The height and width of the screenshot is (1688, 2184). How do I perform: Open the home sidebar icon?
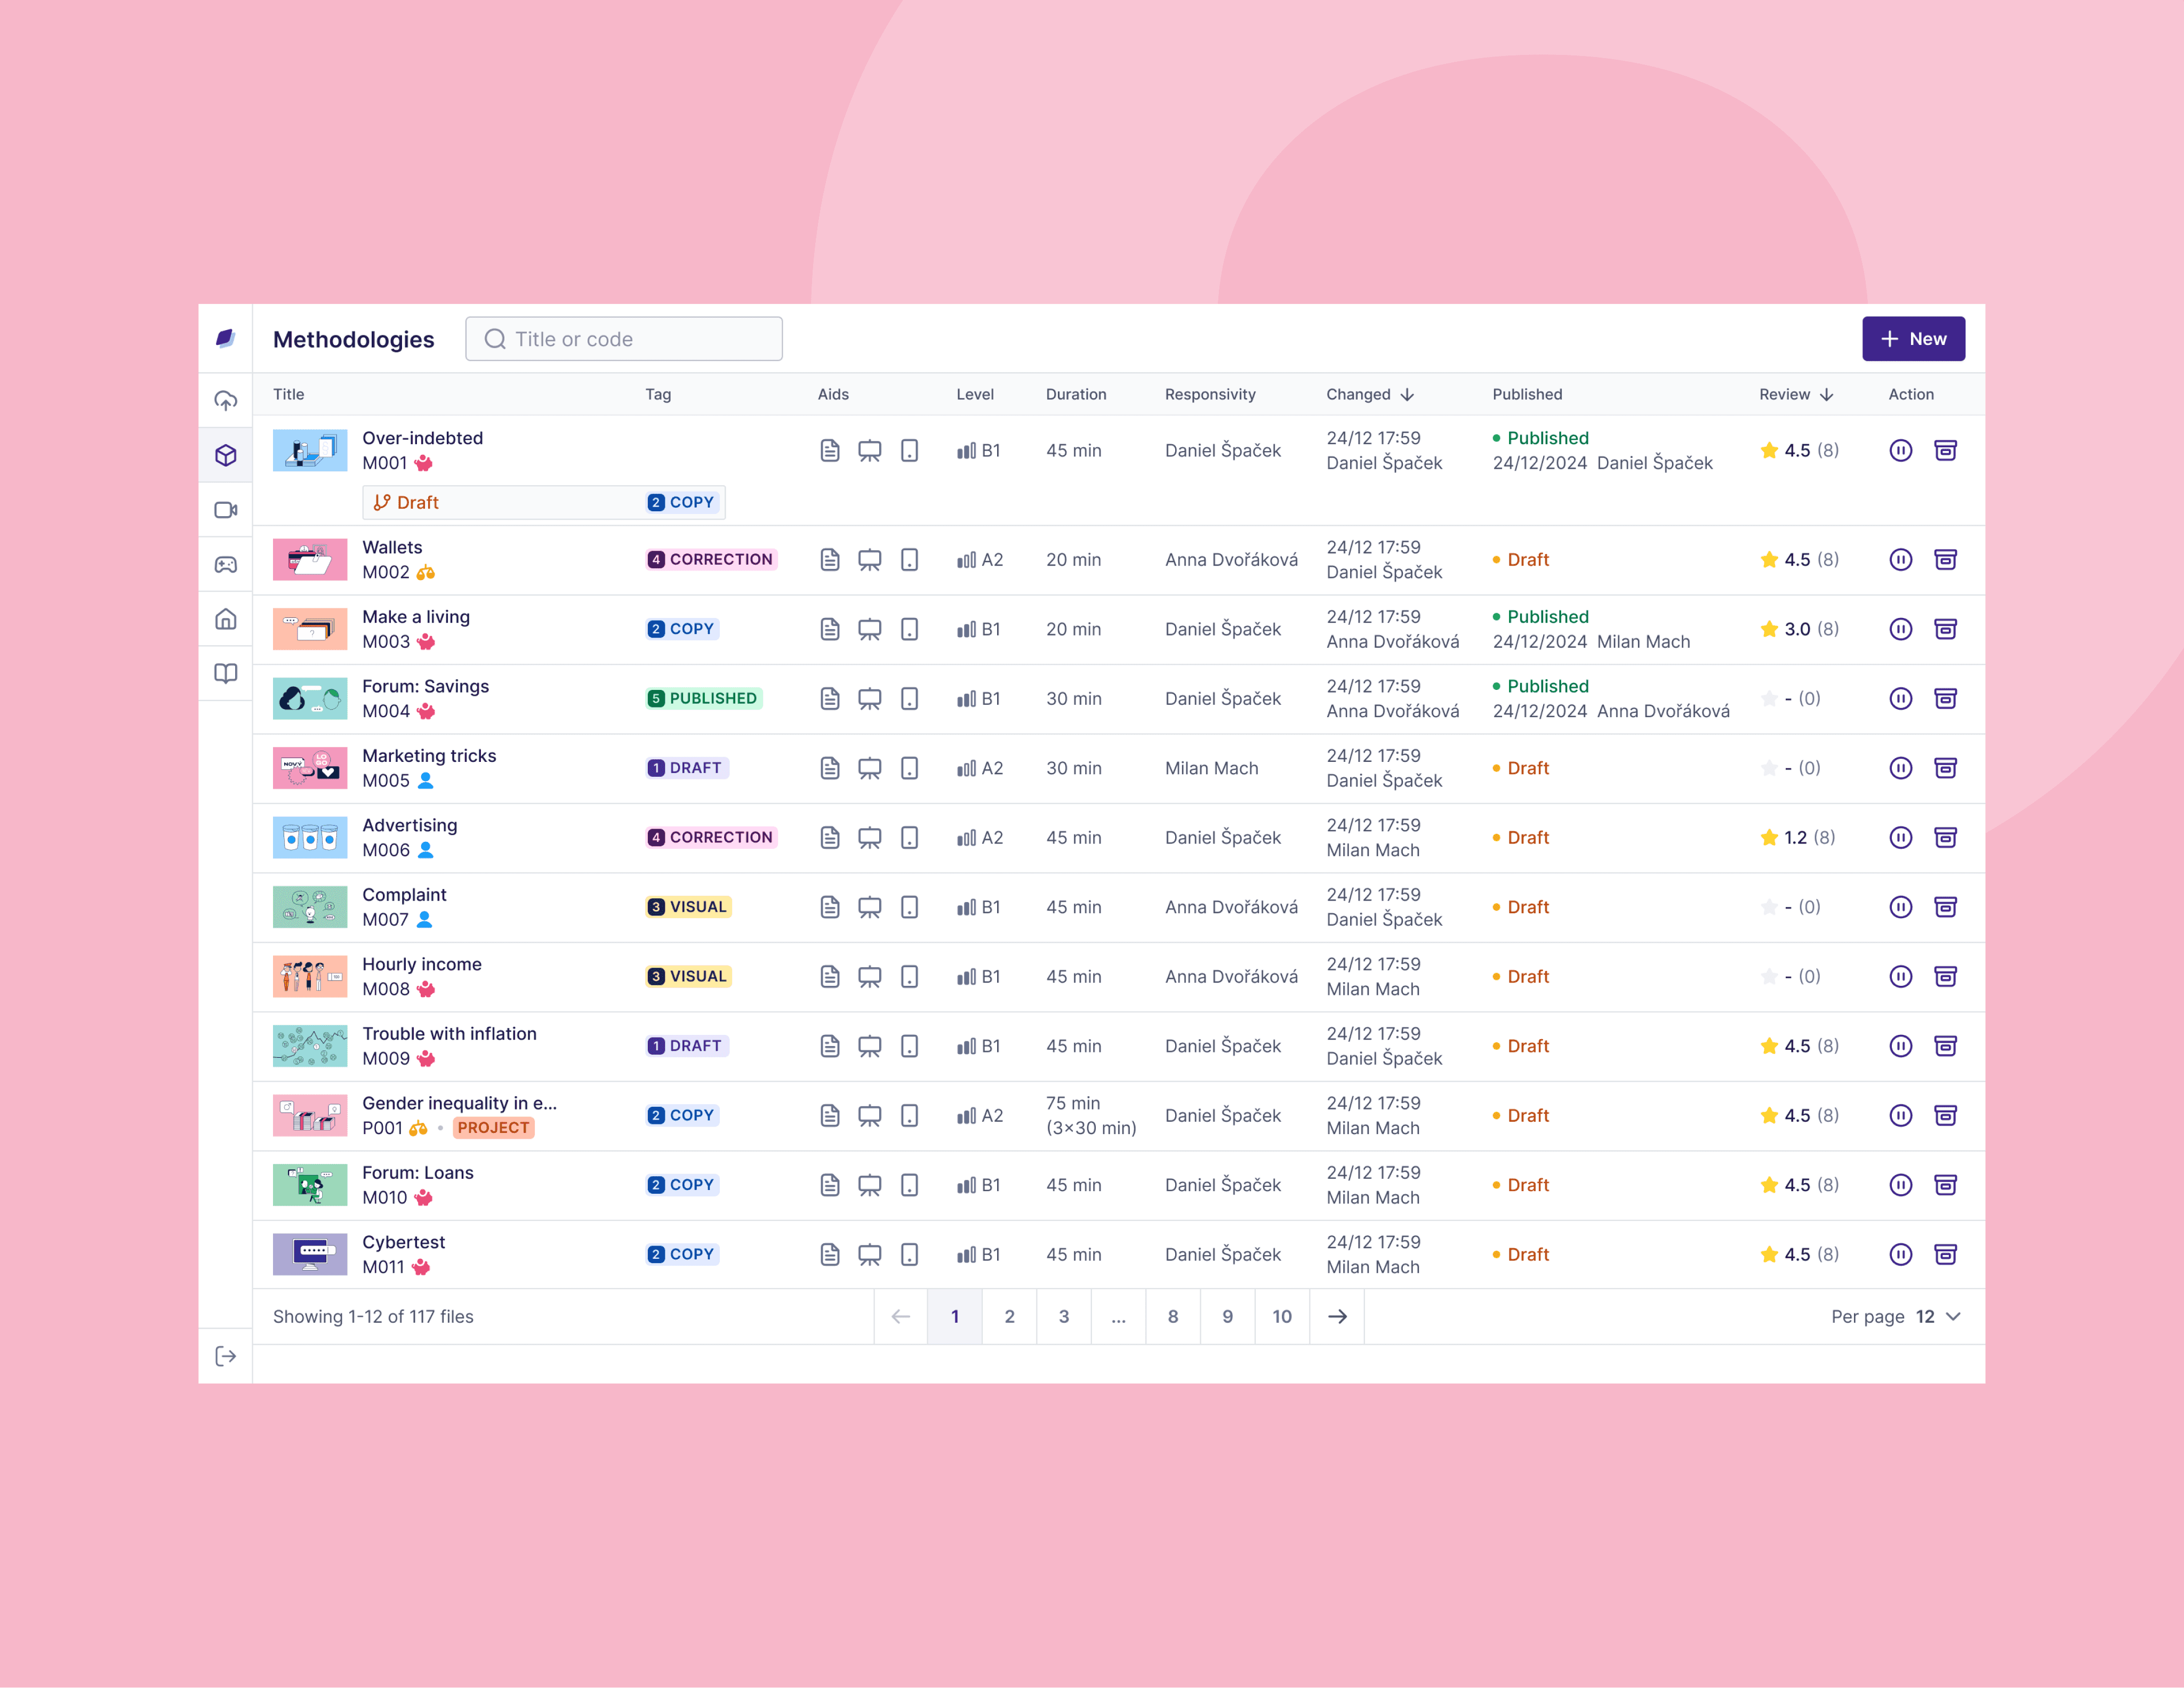tap(226, 619)
